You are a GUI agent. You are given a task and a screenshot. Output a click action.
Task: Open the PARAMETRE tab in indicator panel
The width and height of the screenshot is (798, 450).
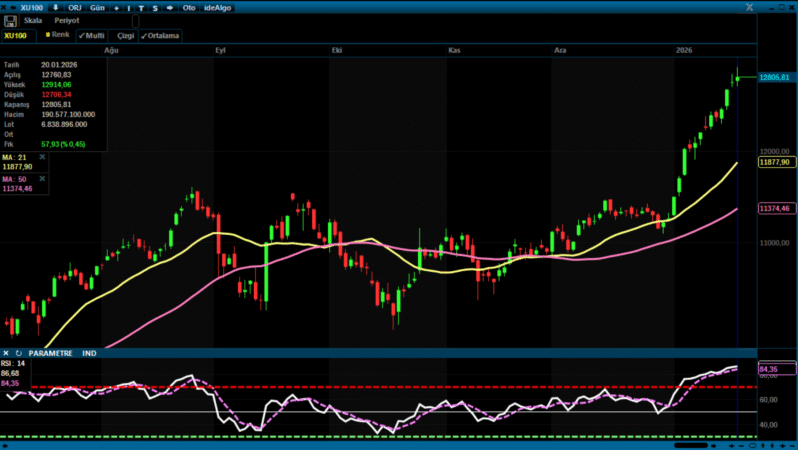point(51,353)
